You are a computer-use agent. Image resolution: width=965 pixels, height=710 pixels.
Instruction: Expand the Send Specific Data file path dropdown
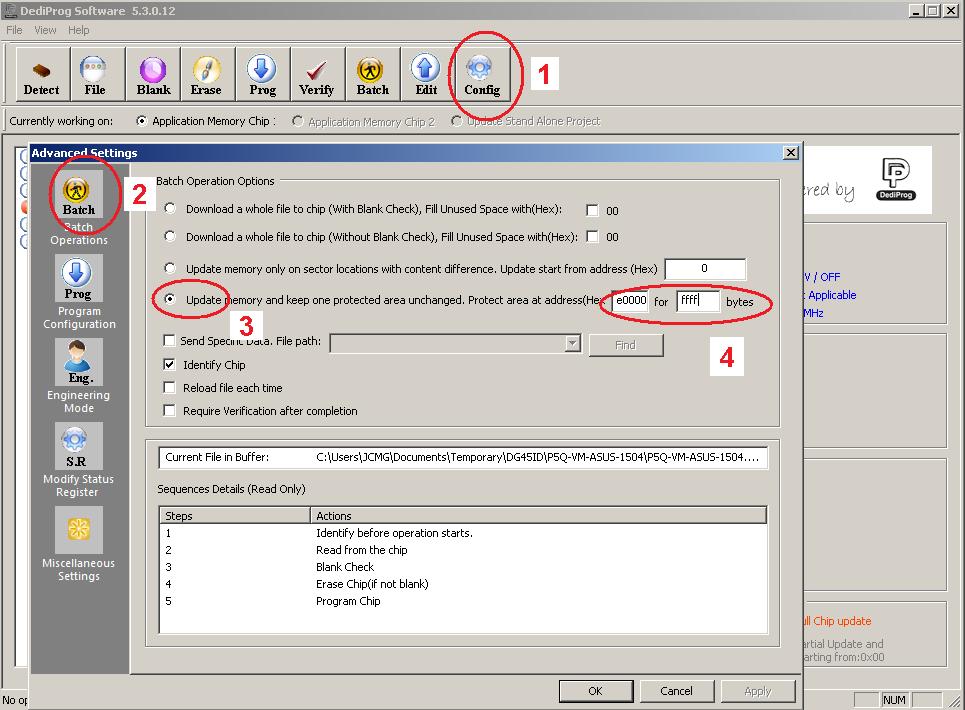pos(572,343)
